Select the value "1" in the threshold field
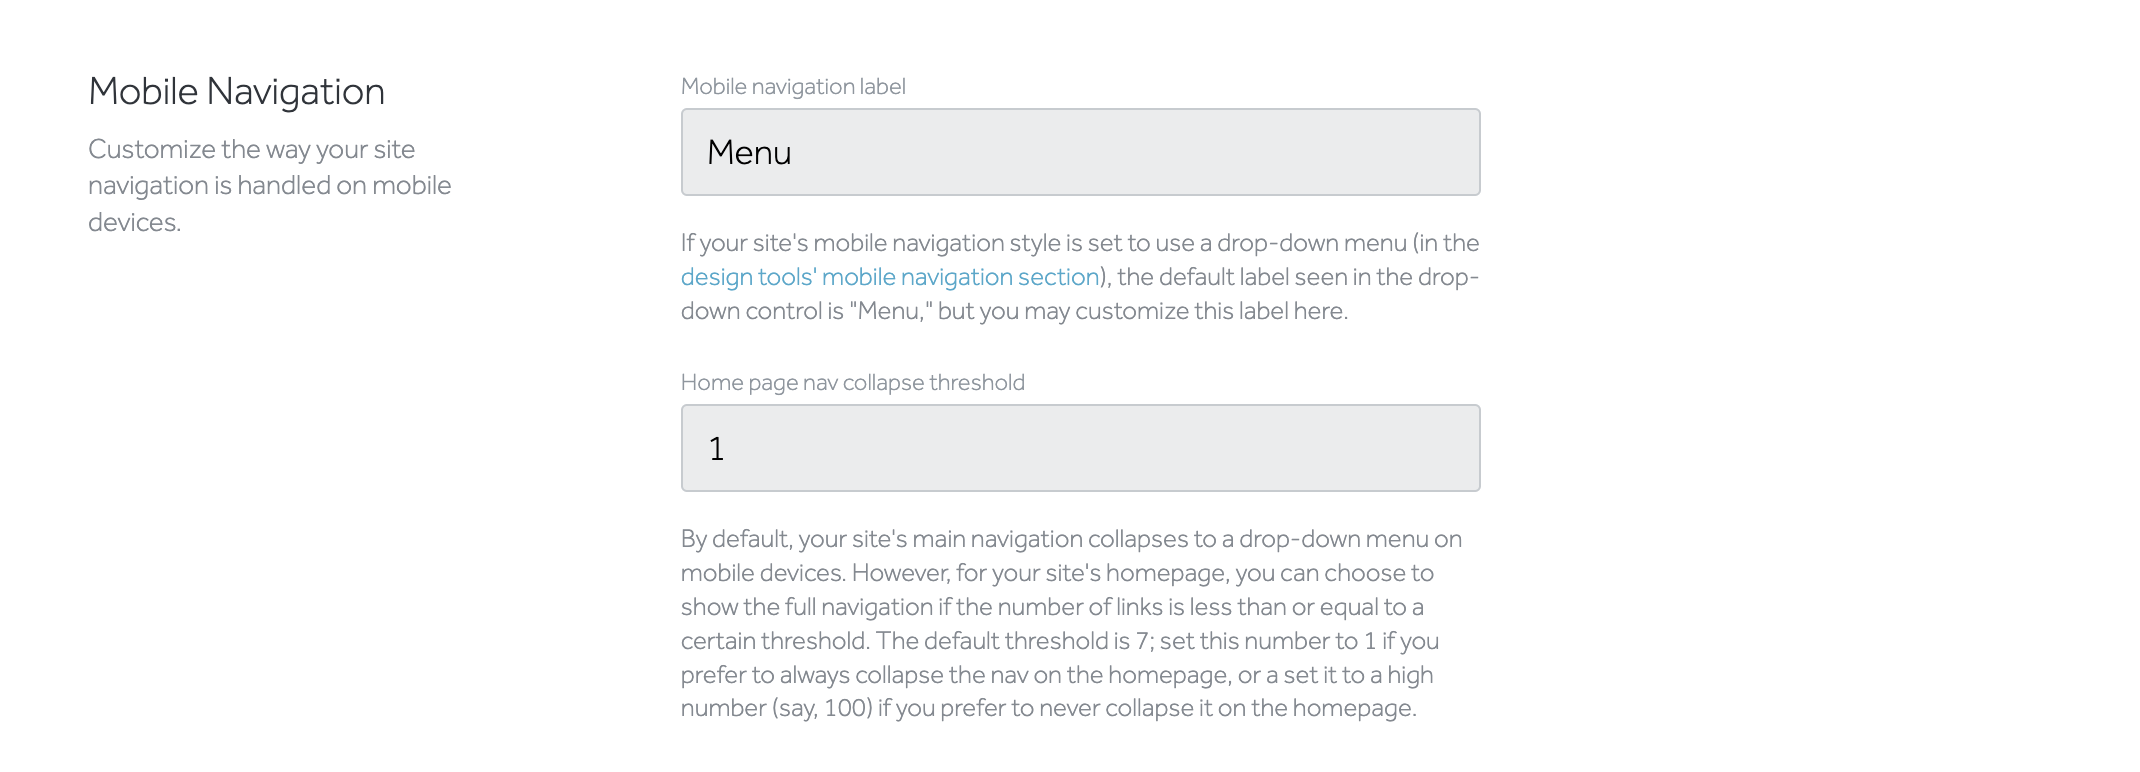 tap(718, 448)
